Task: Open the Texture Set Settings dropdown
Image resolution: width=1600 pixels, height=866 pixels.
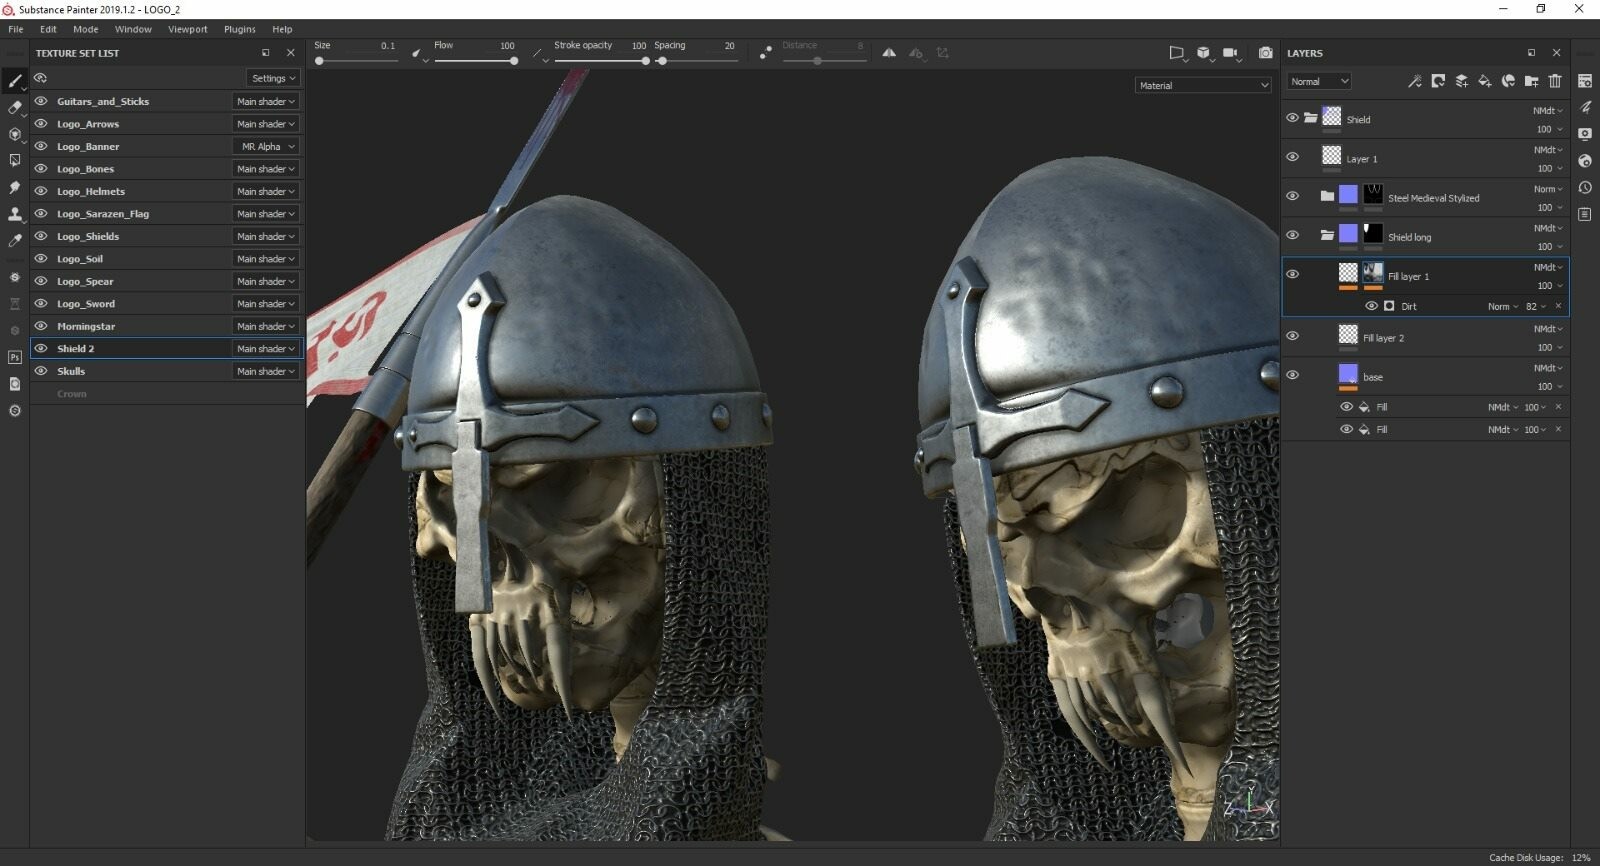Action: [x=273, y=78]
